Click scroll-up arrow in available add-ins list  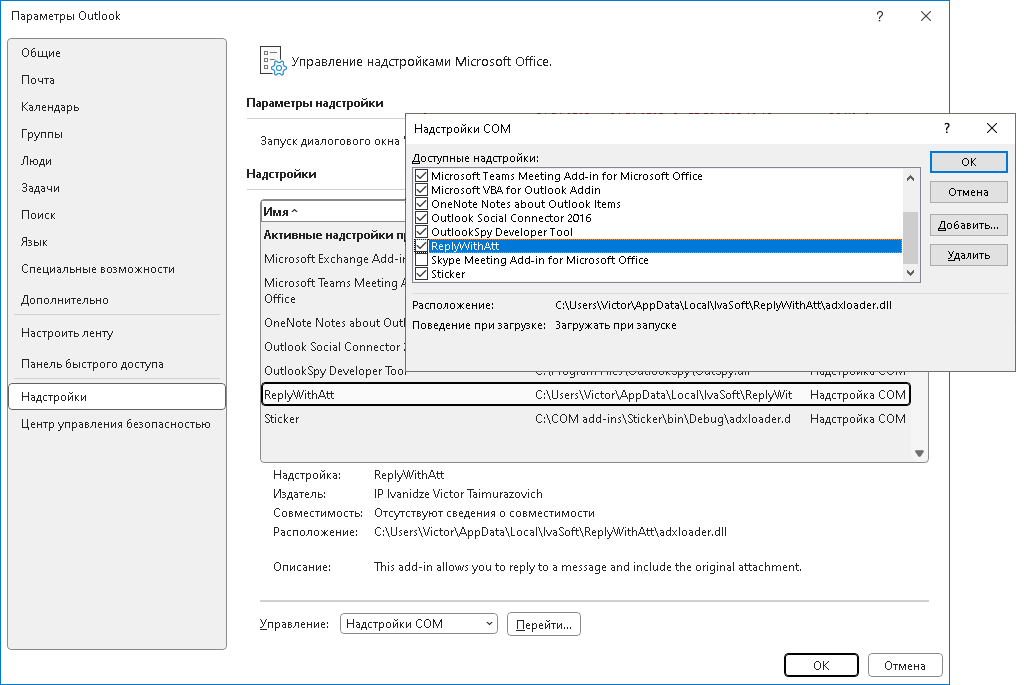tap(910, 178)
